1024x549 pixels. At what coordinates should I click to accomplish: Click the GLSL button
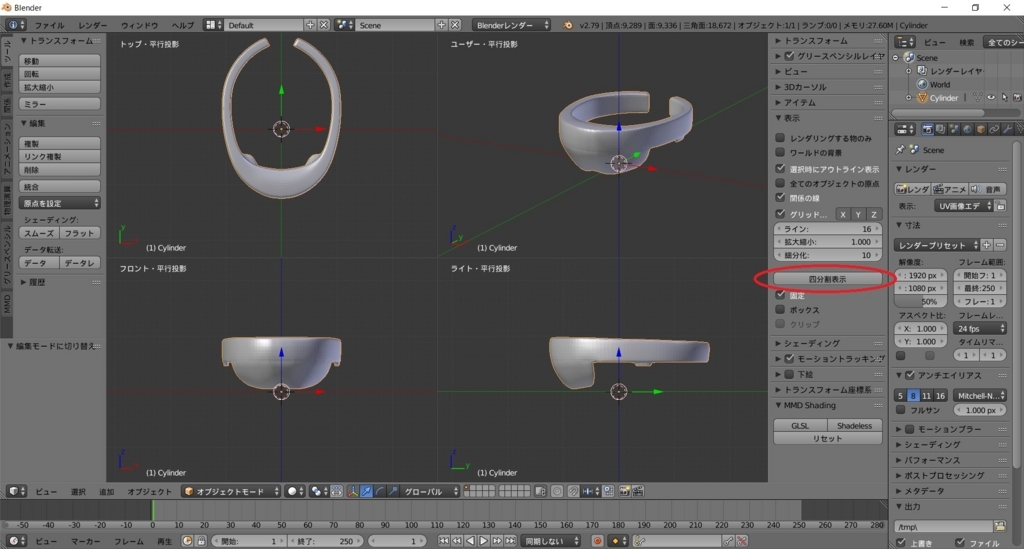pyautogui.click(x=800, y=426)
